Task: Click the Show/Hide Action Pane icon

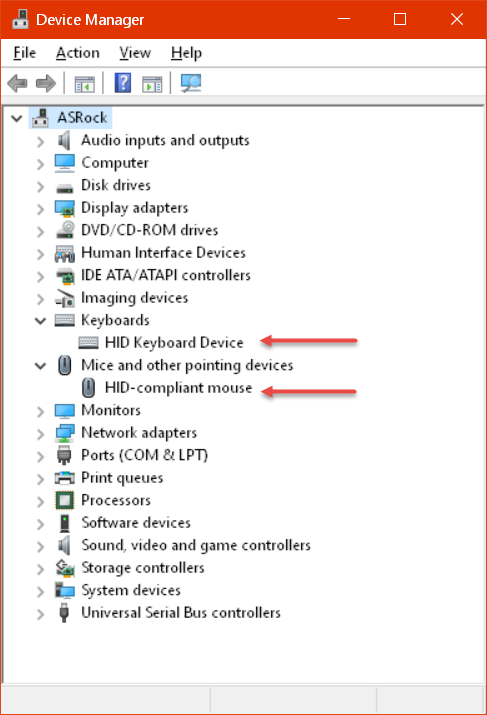Action: point(152,84)
